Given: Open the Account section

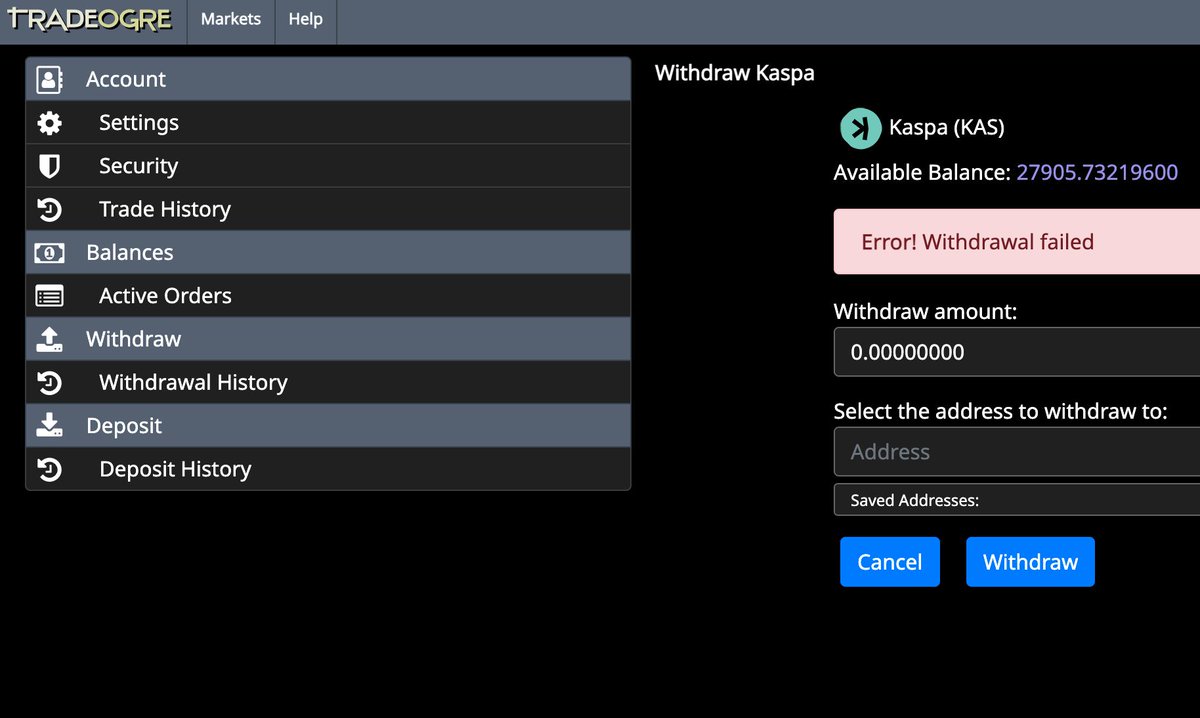Looking at the screenshot, I should pos(328,79).
